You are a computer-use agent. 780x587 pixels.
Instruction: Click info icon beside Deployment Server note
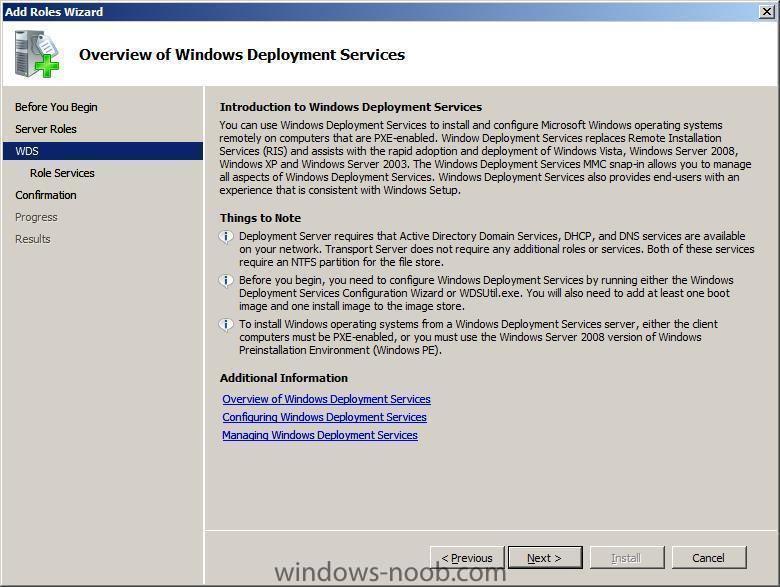point(226,236)
